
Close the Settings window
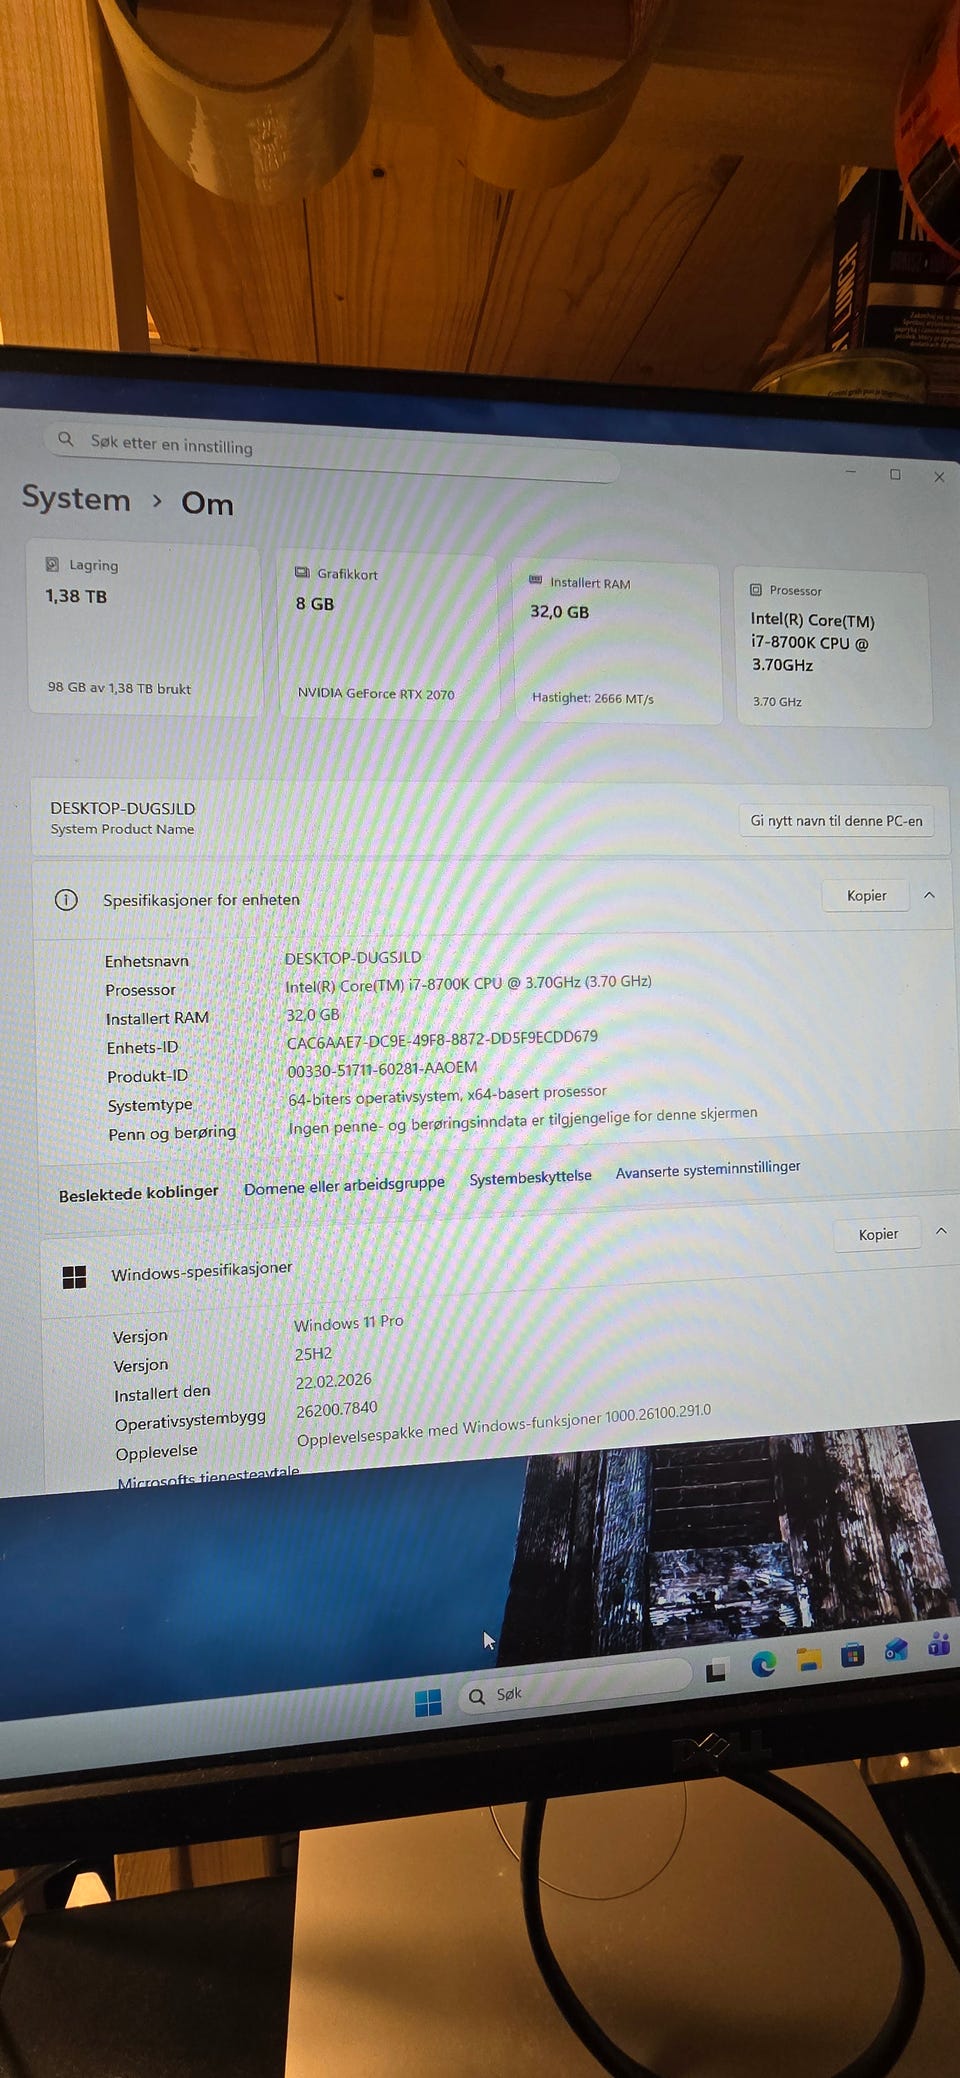click(939, 477)
